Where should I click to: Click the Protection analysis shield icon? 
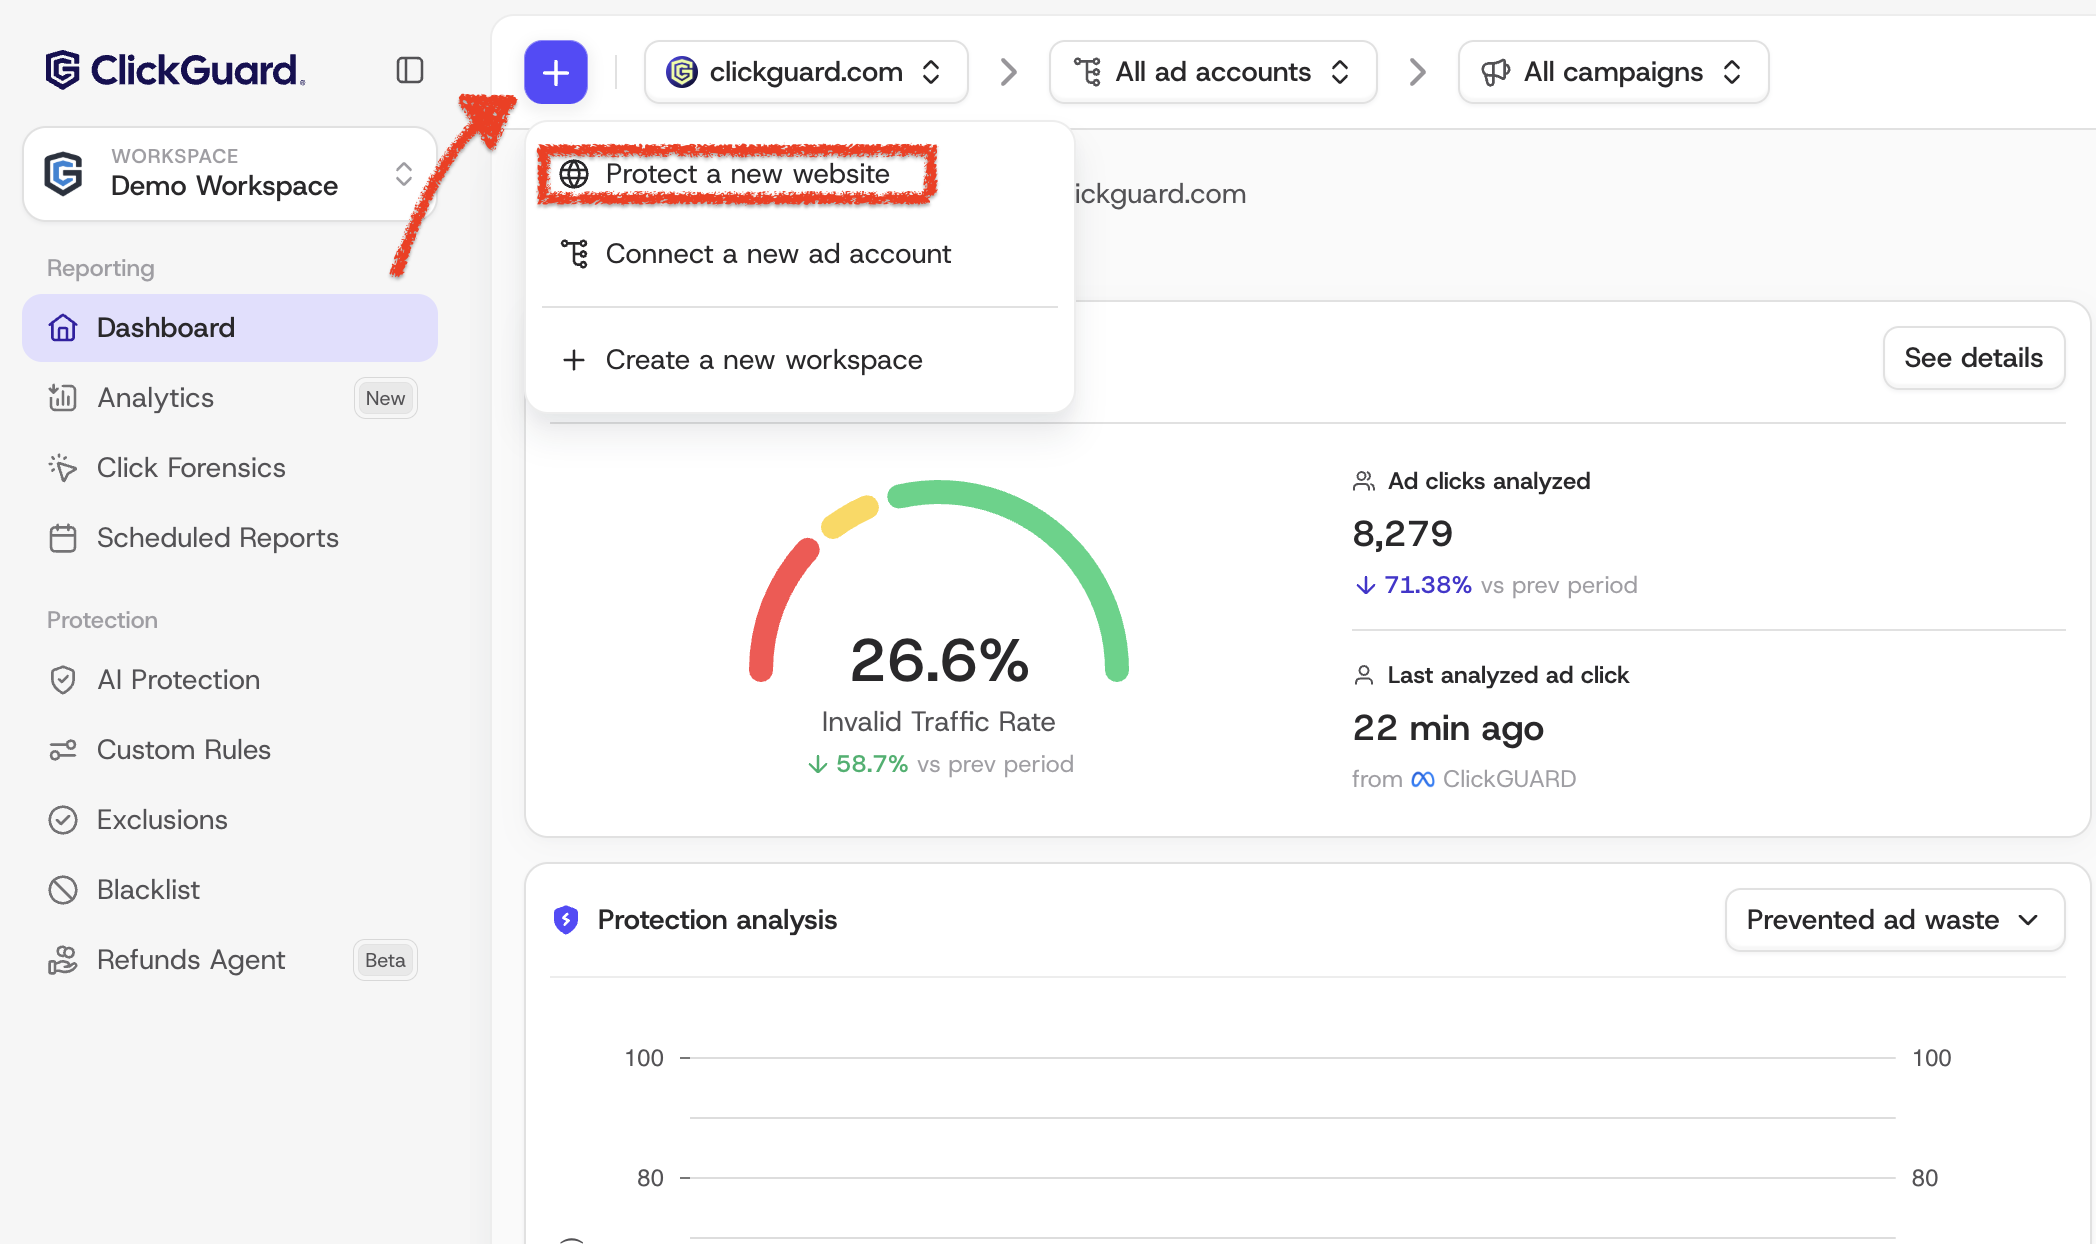pyautogui.click(x=566, y=920)
